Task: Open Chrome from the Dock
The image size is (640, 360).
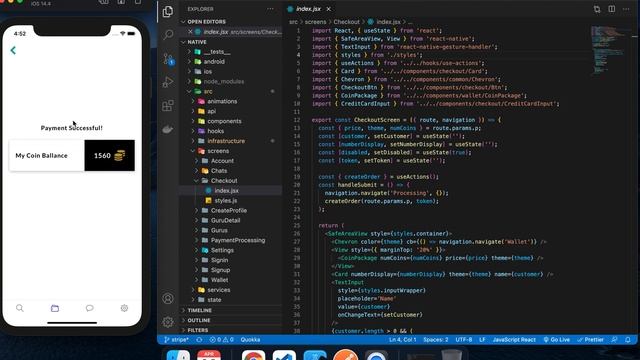Action: [x=253, y=355]
